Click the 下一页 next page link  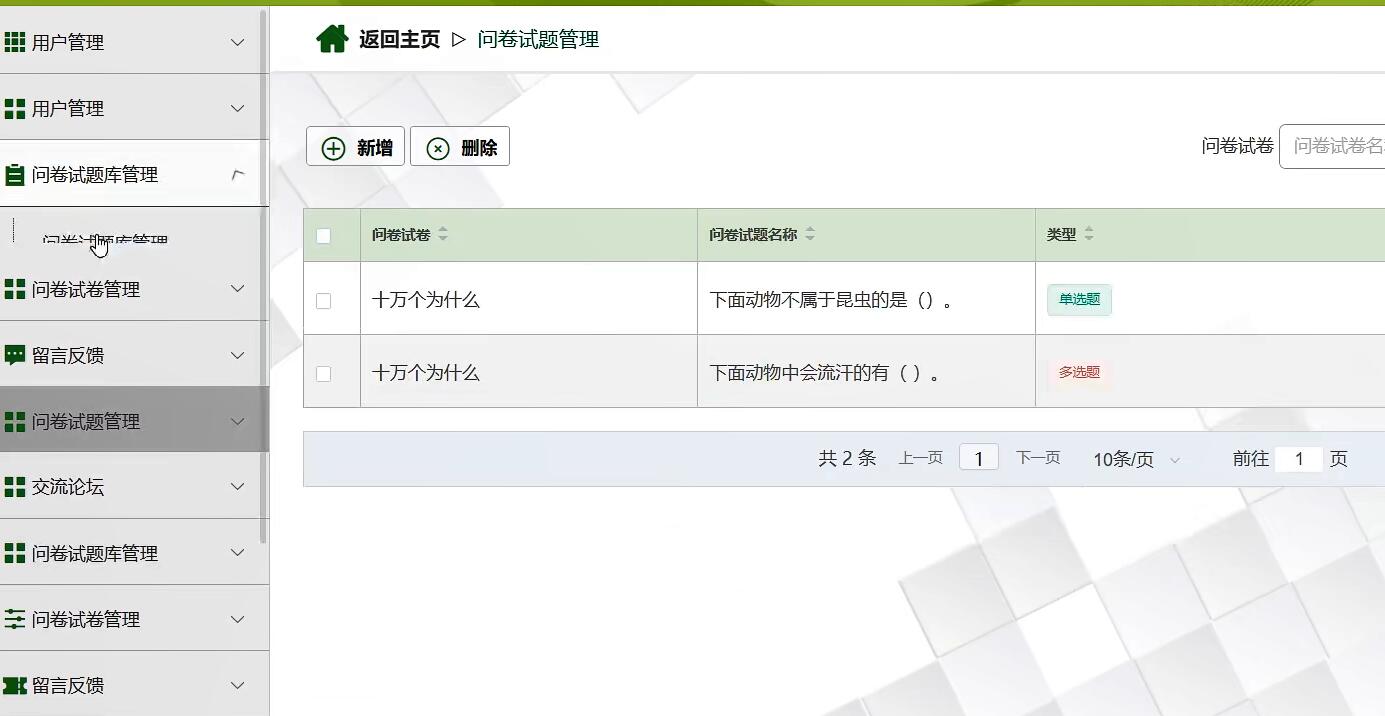(x=1037, y=457)
